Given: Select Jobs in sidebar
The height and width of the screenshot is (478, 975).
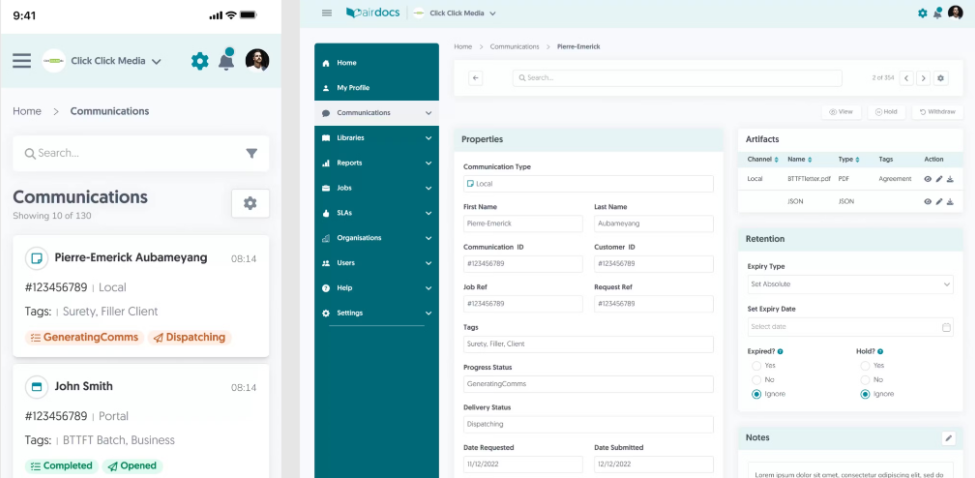Looking at the screenshot, I should 376,188.
